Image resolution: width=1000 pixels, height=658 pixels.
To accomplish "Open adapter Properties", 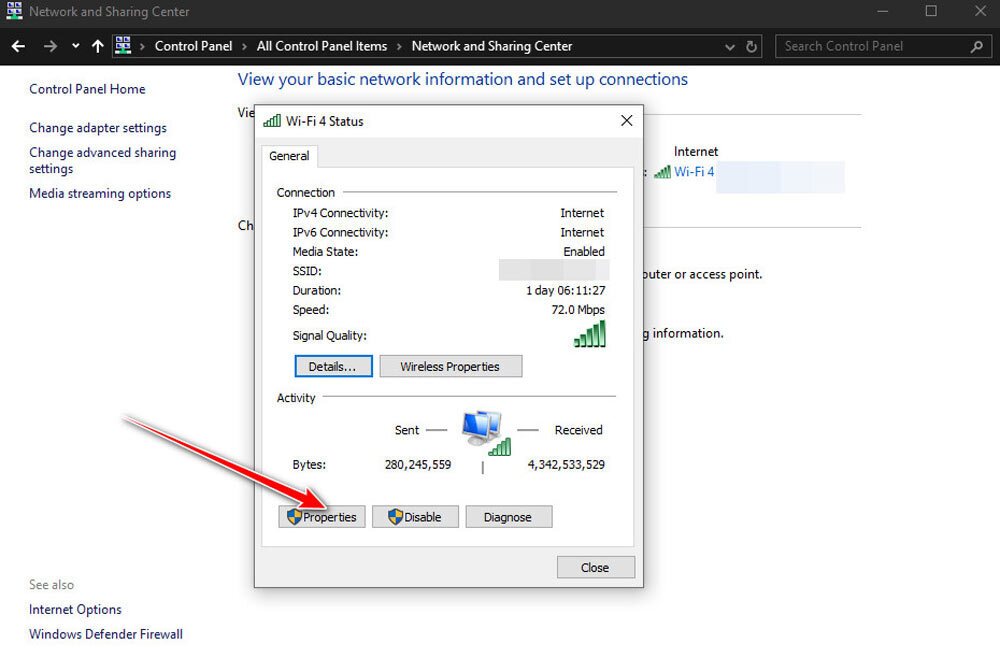I will coord(321,517).
